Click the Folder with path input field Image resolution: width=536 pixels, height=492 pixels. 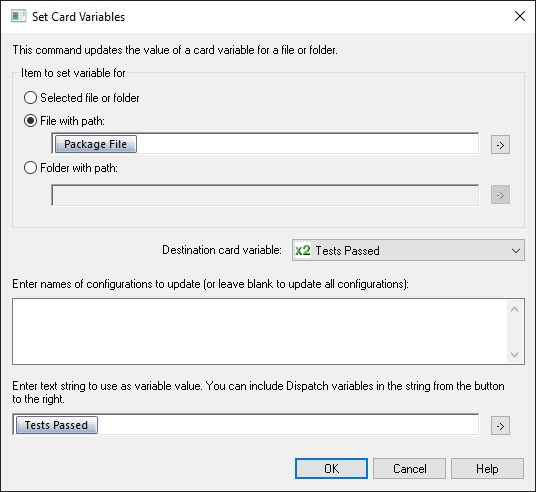265,195
